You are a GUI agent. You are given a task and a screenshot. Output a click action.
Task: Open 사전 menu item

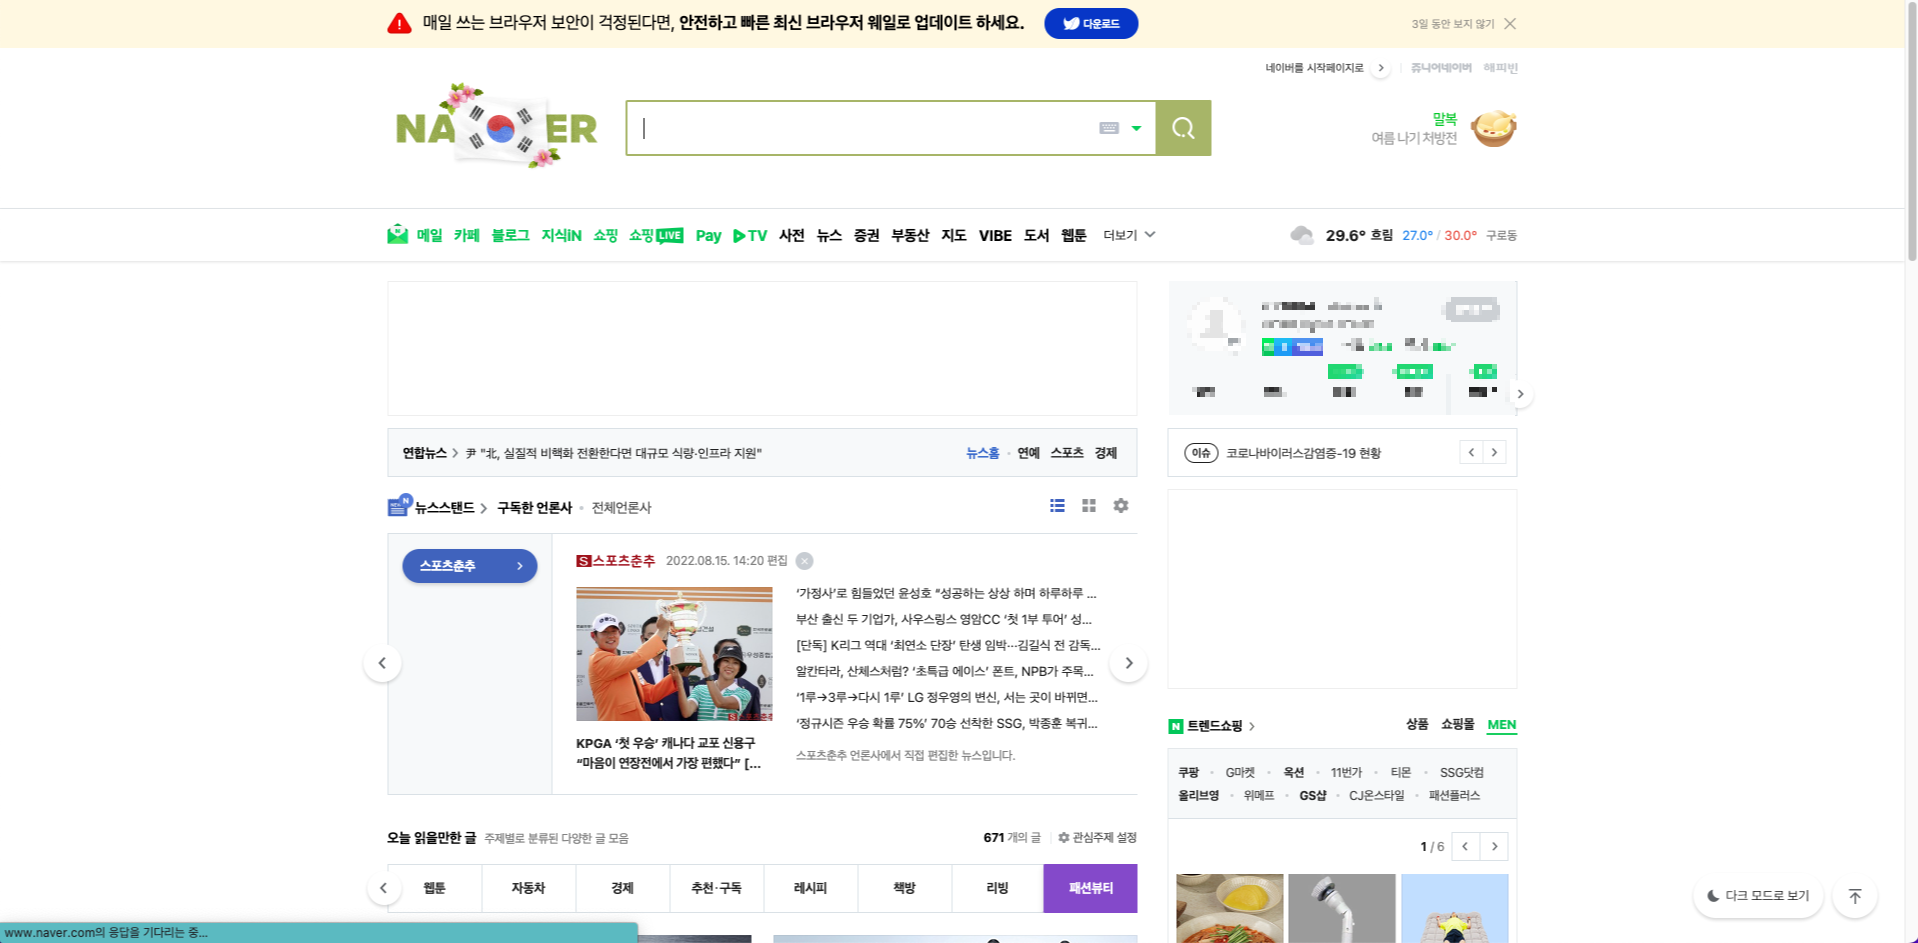pos(791,235)
